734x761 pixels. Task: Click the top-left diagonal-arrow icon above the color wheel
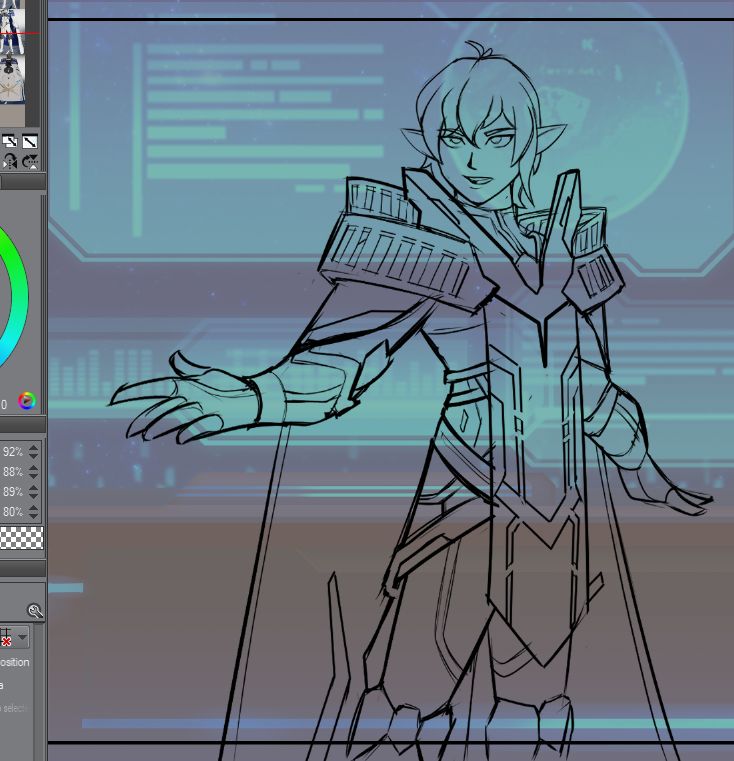click(x=10, y=142)
